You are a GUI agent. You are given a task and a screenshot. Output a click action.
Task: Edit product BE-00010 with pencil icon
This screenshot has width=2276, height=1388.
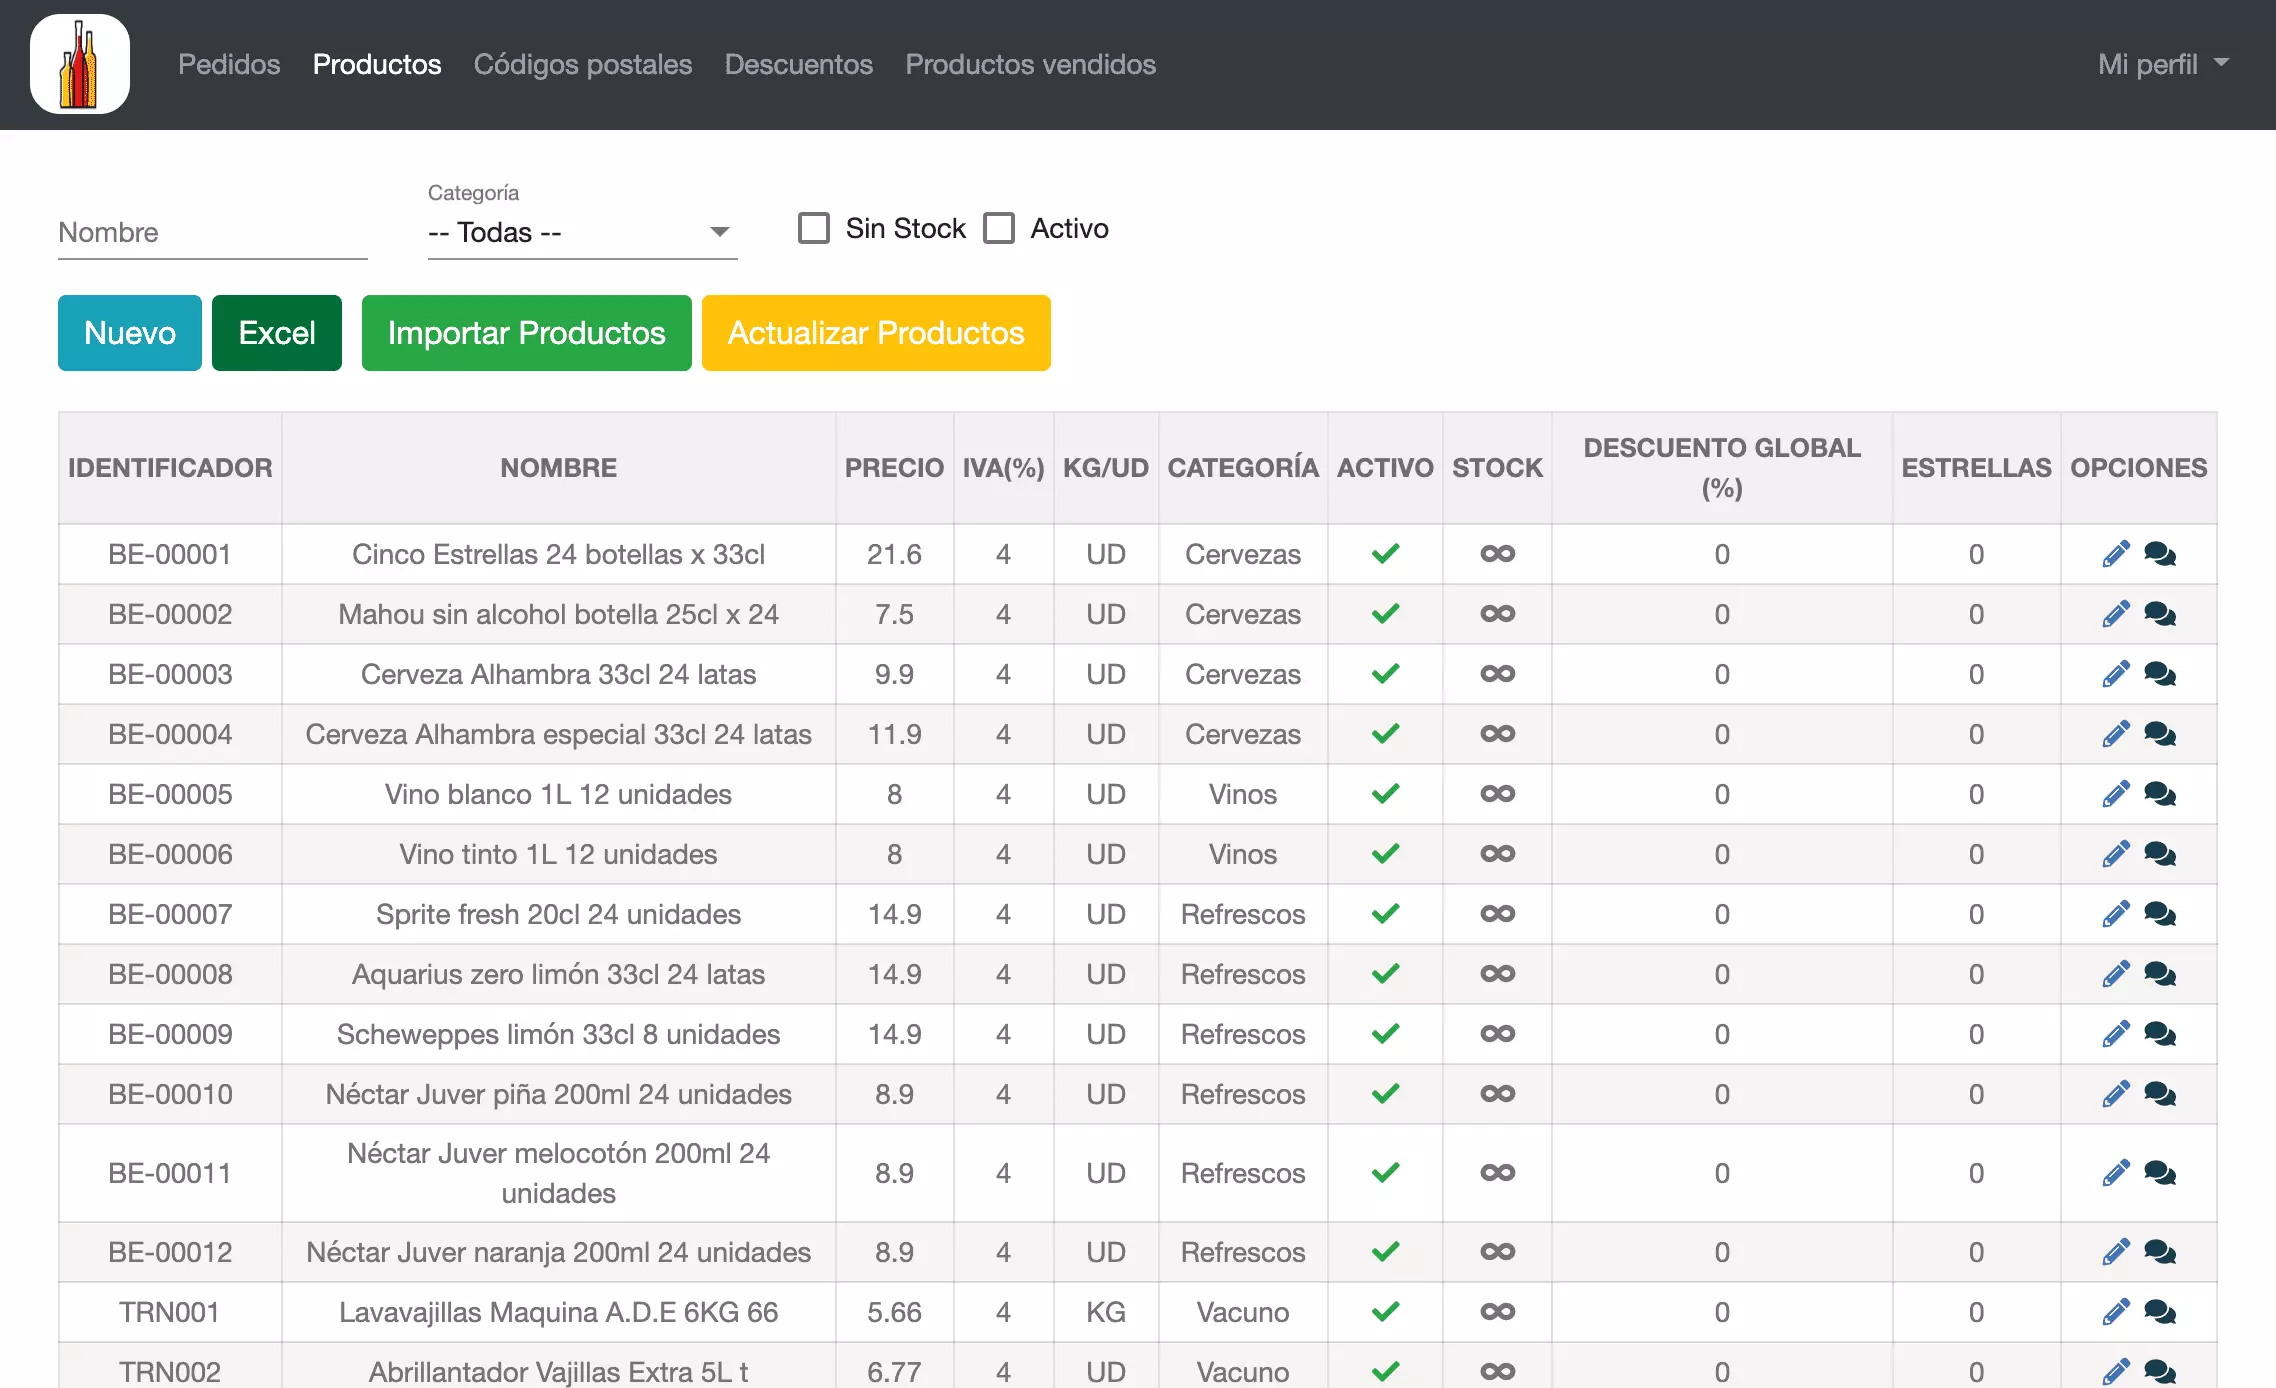point(2116,1094)
